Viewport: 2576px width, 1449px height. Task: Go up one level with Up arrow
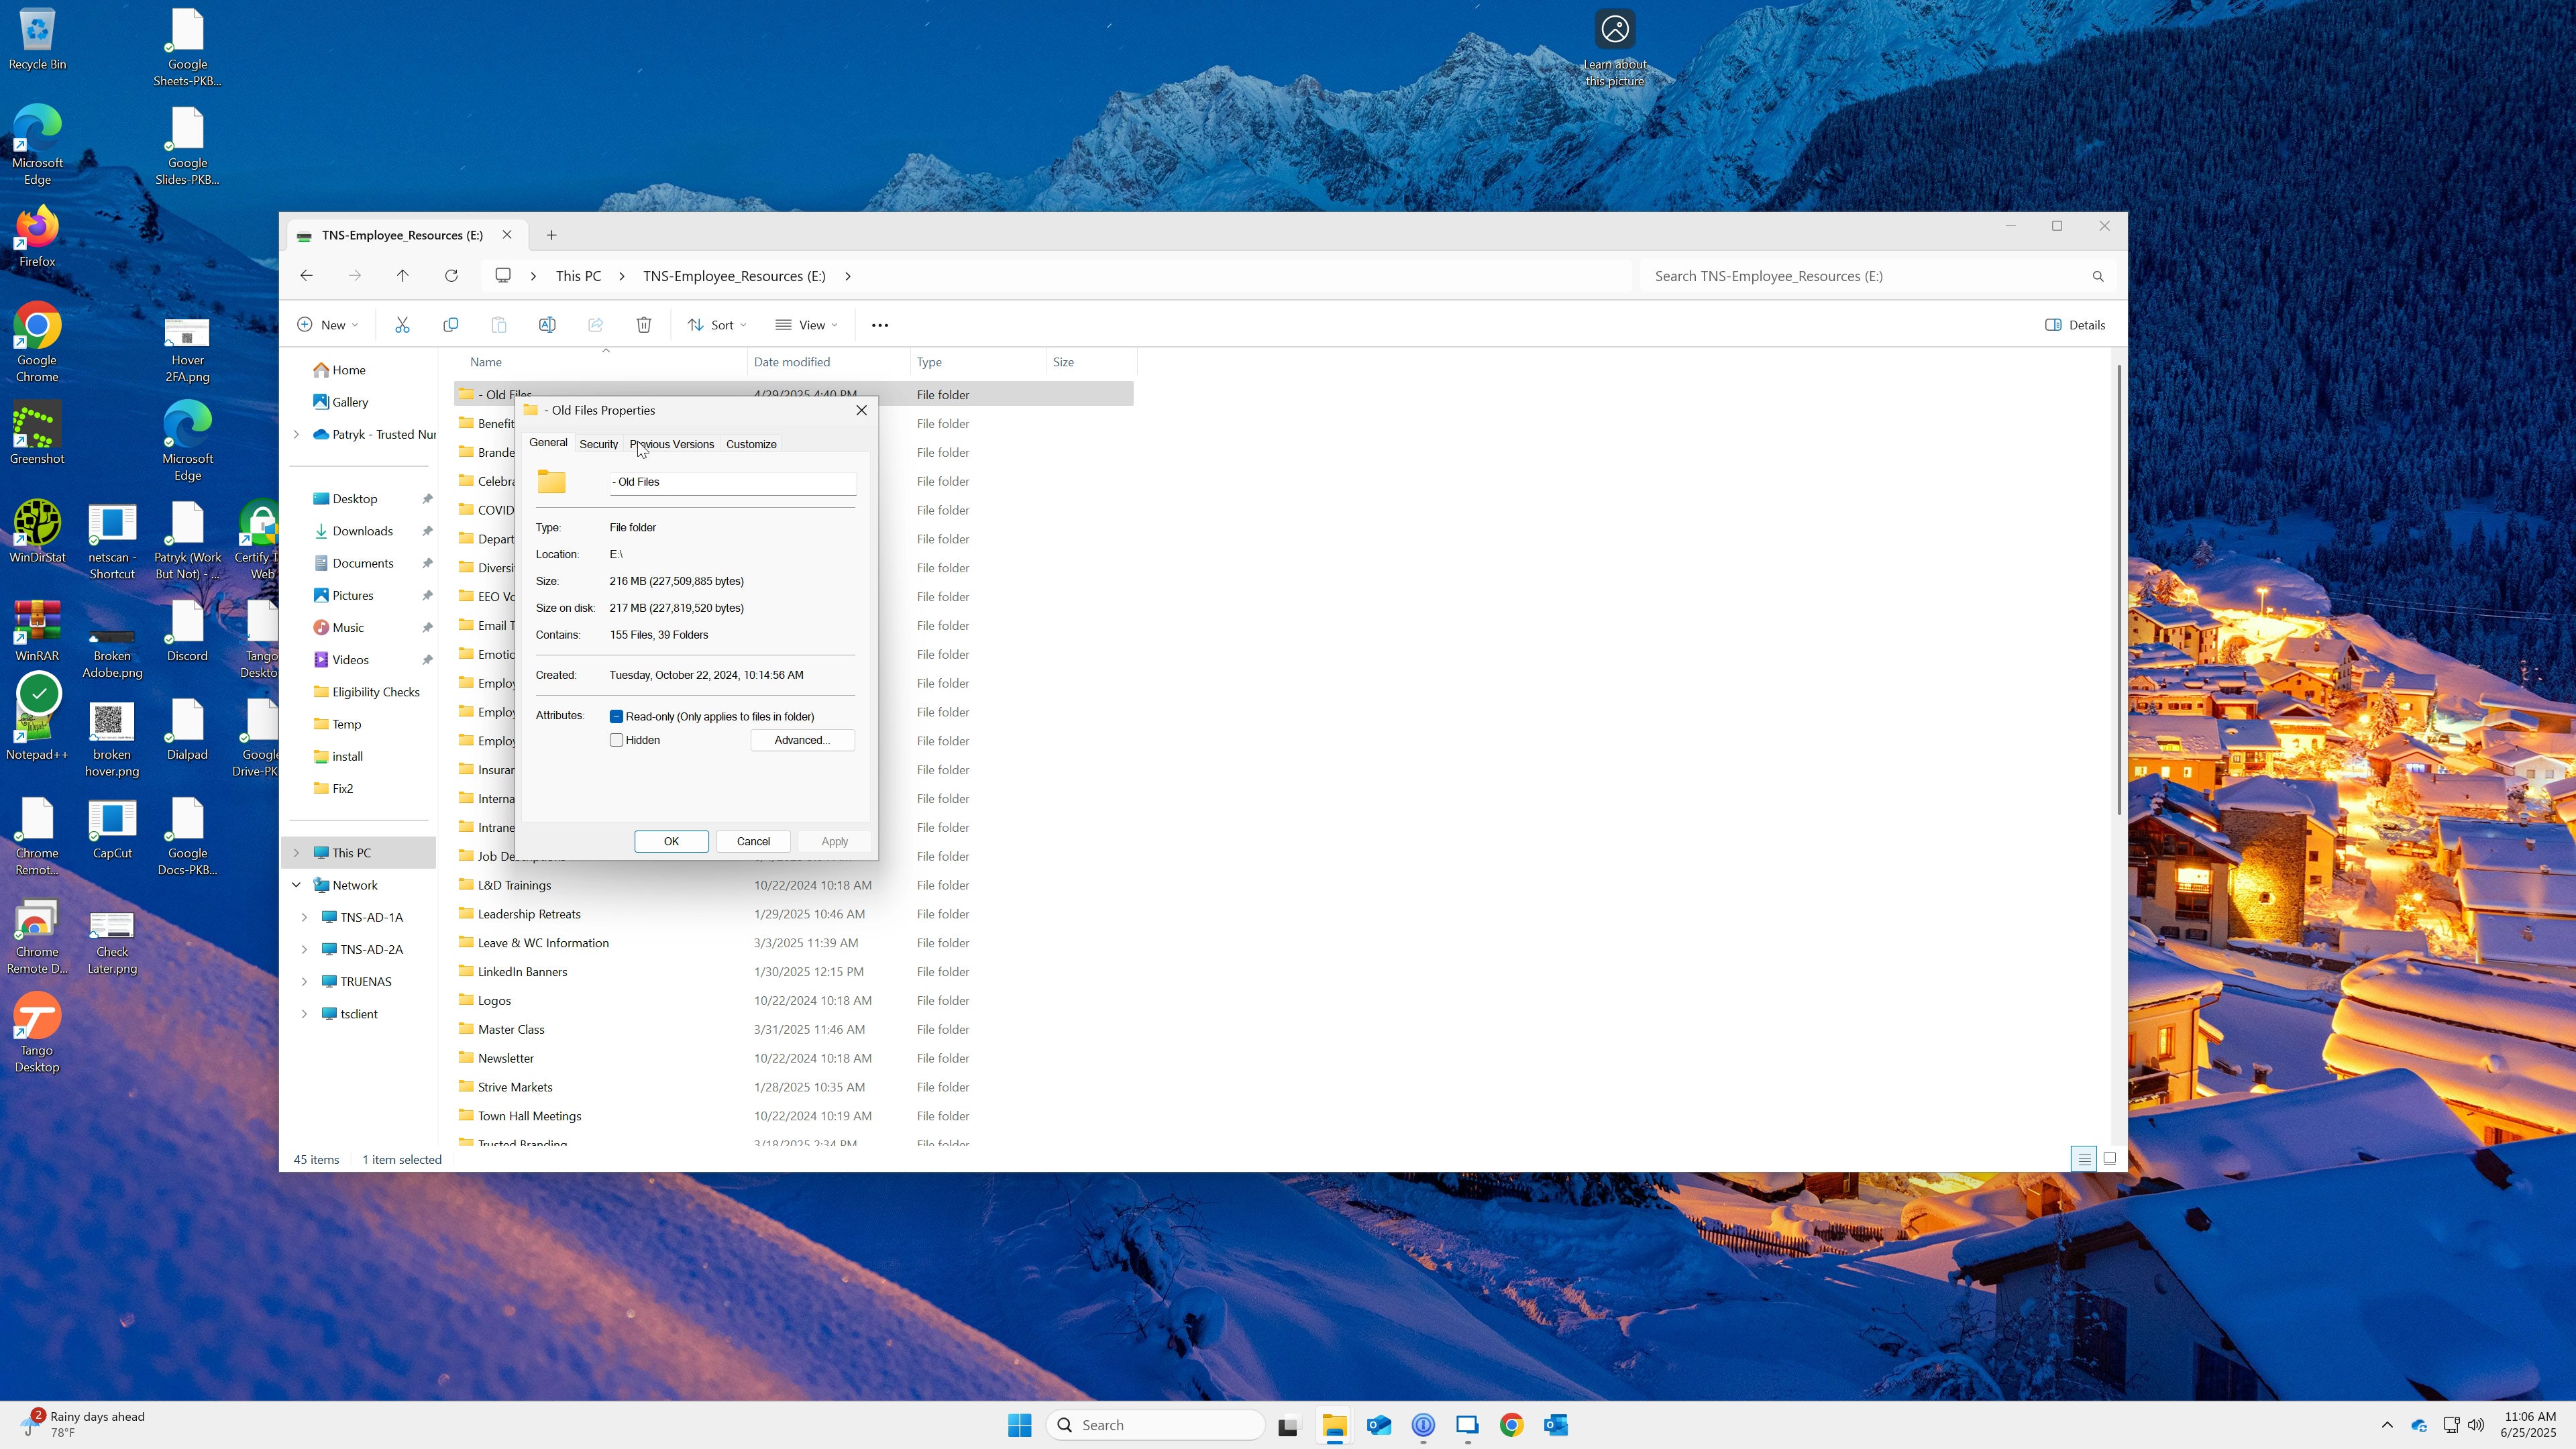403,276
